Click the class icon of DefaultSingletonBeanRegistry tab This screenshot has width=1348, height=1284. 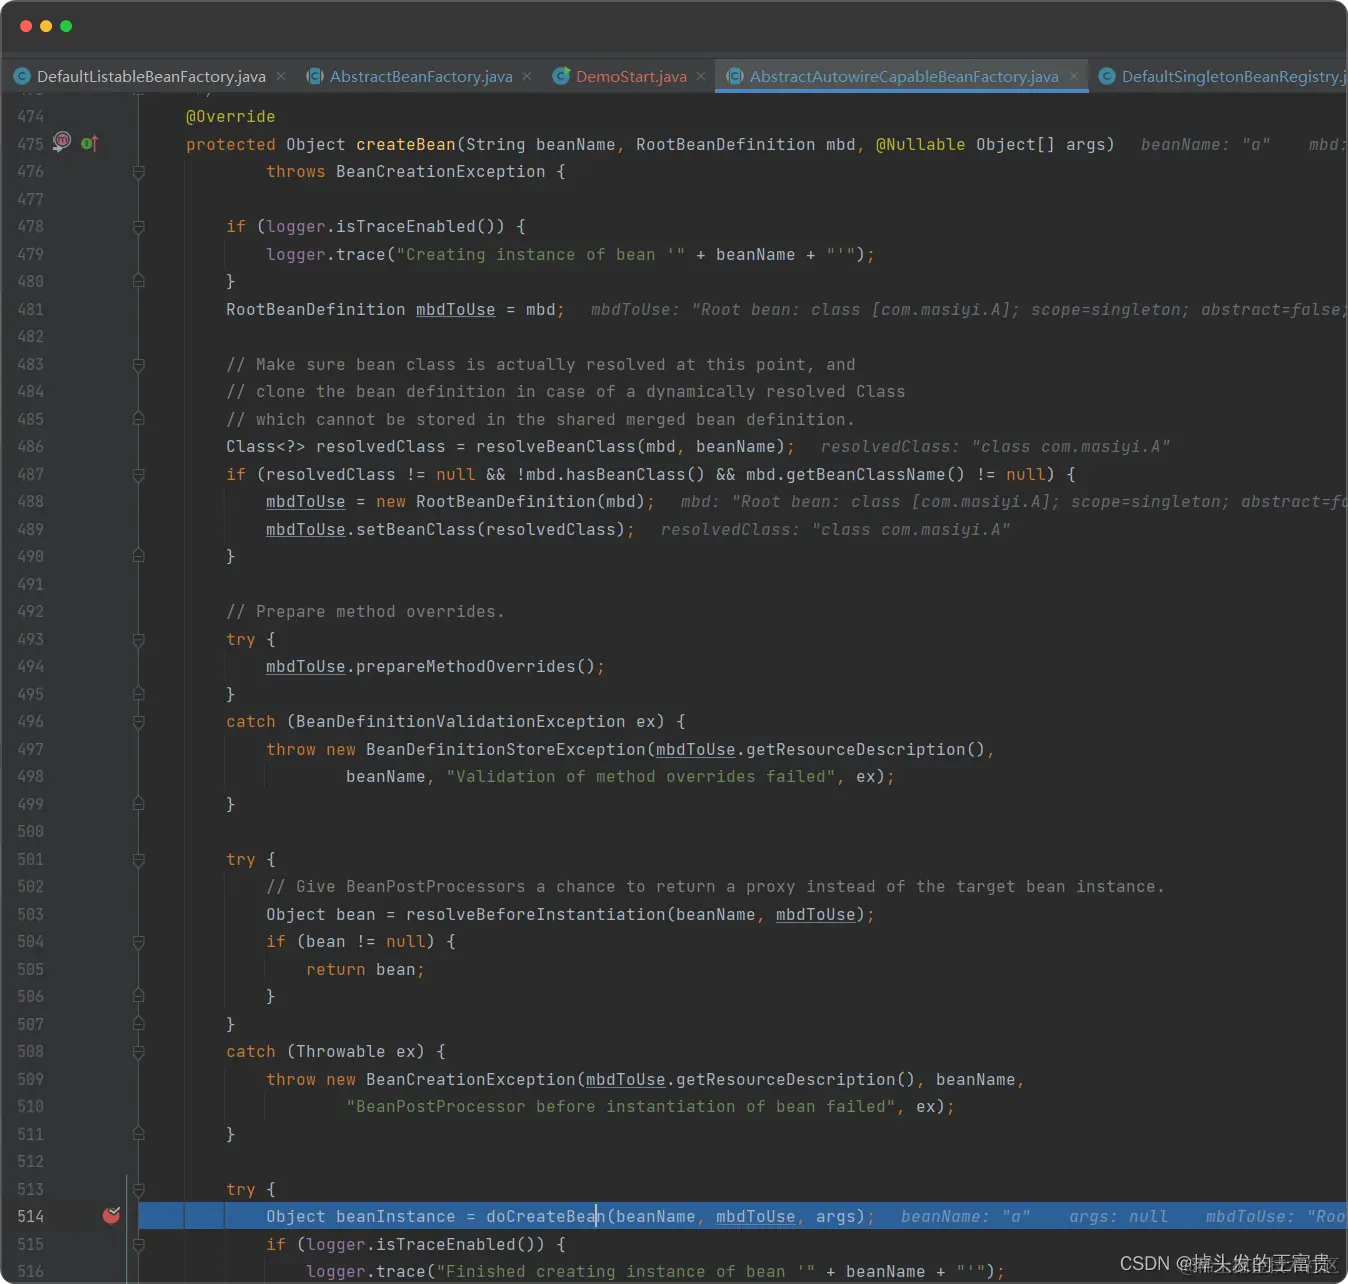click(x=1107, y=76)
